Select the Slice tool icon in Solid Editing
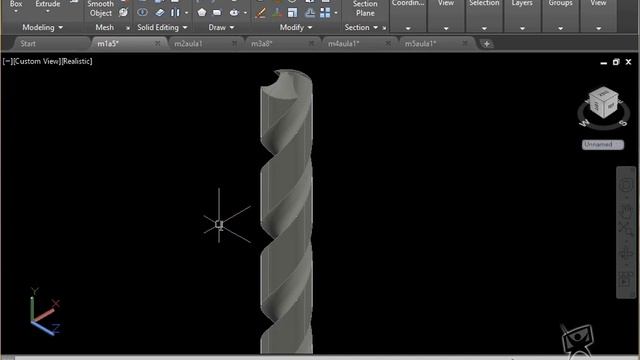The image size is (640, 360). click(x=160, y=13)
